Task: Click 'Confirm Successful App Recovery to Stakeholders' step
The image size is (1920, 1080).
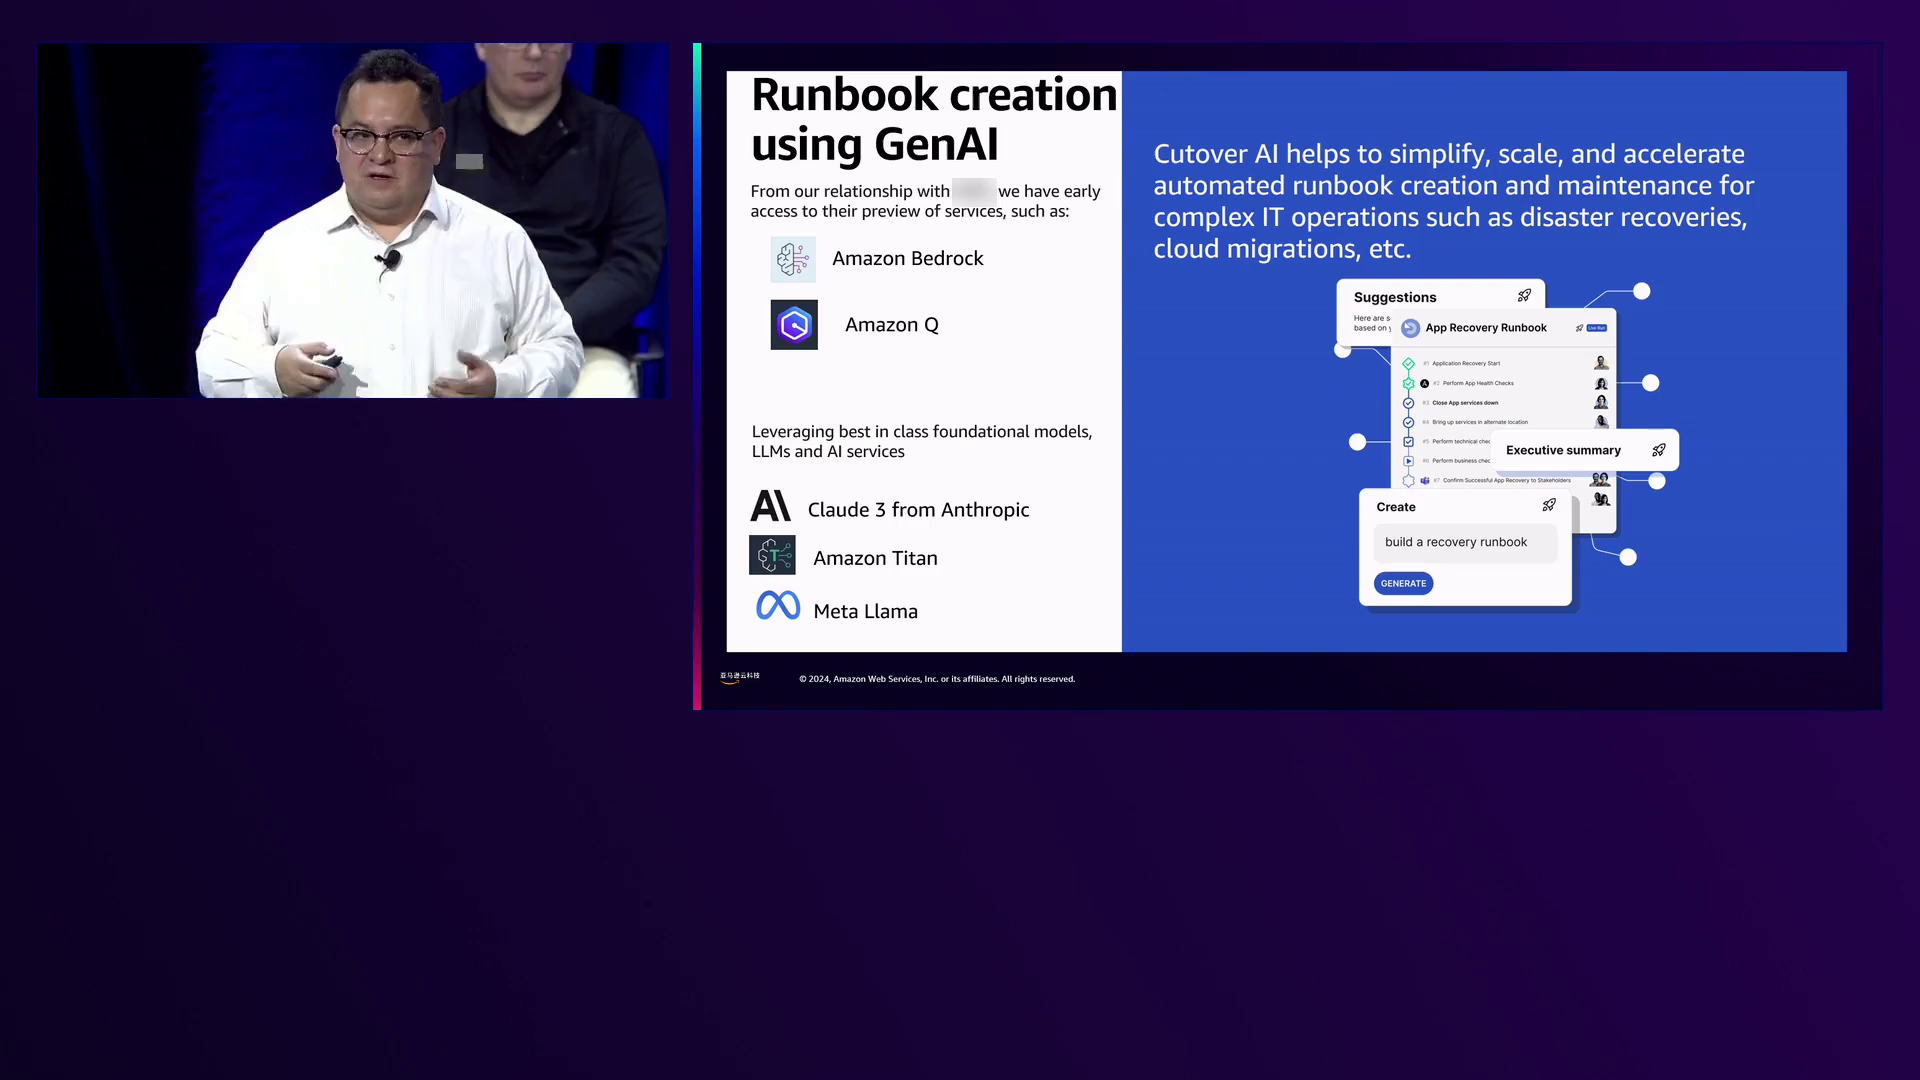Action: pyautogui.click(x=1507, y=480)
